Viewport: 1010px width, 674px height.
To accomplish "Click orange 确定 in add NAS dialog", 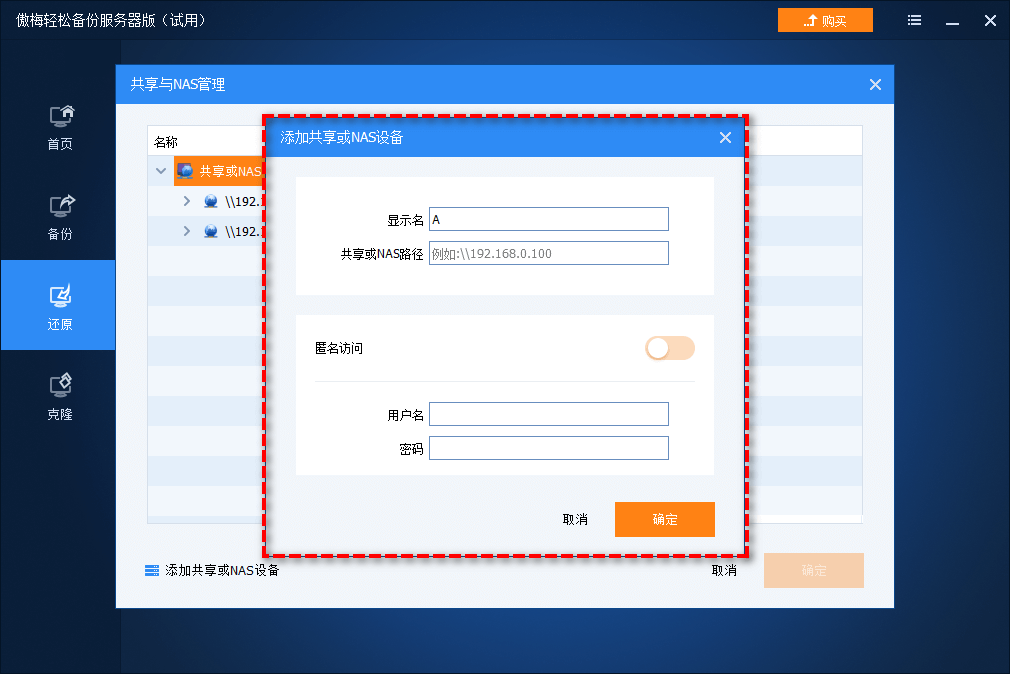I will click(665, 519).
